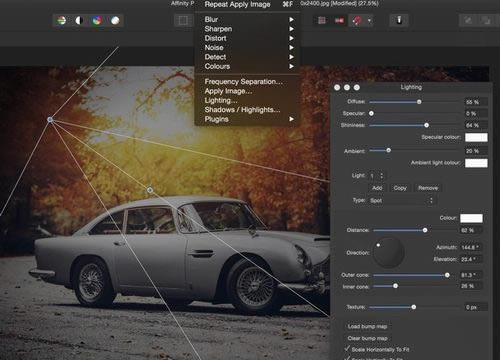Adjust the Diffuse slider handle
Screen dimensions: 500x360
click(419, 102)
